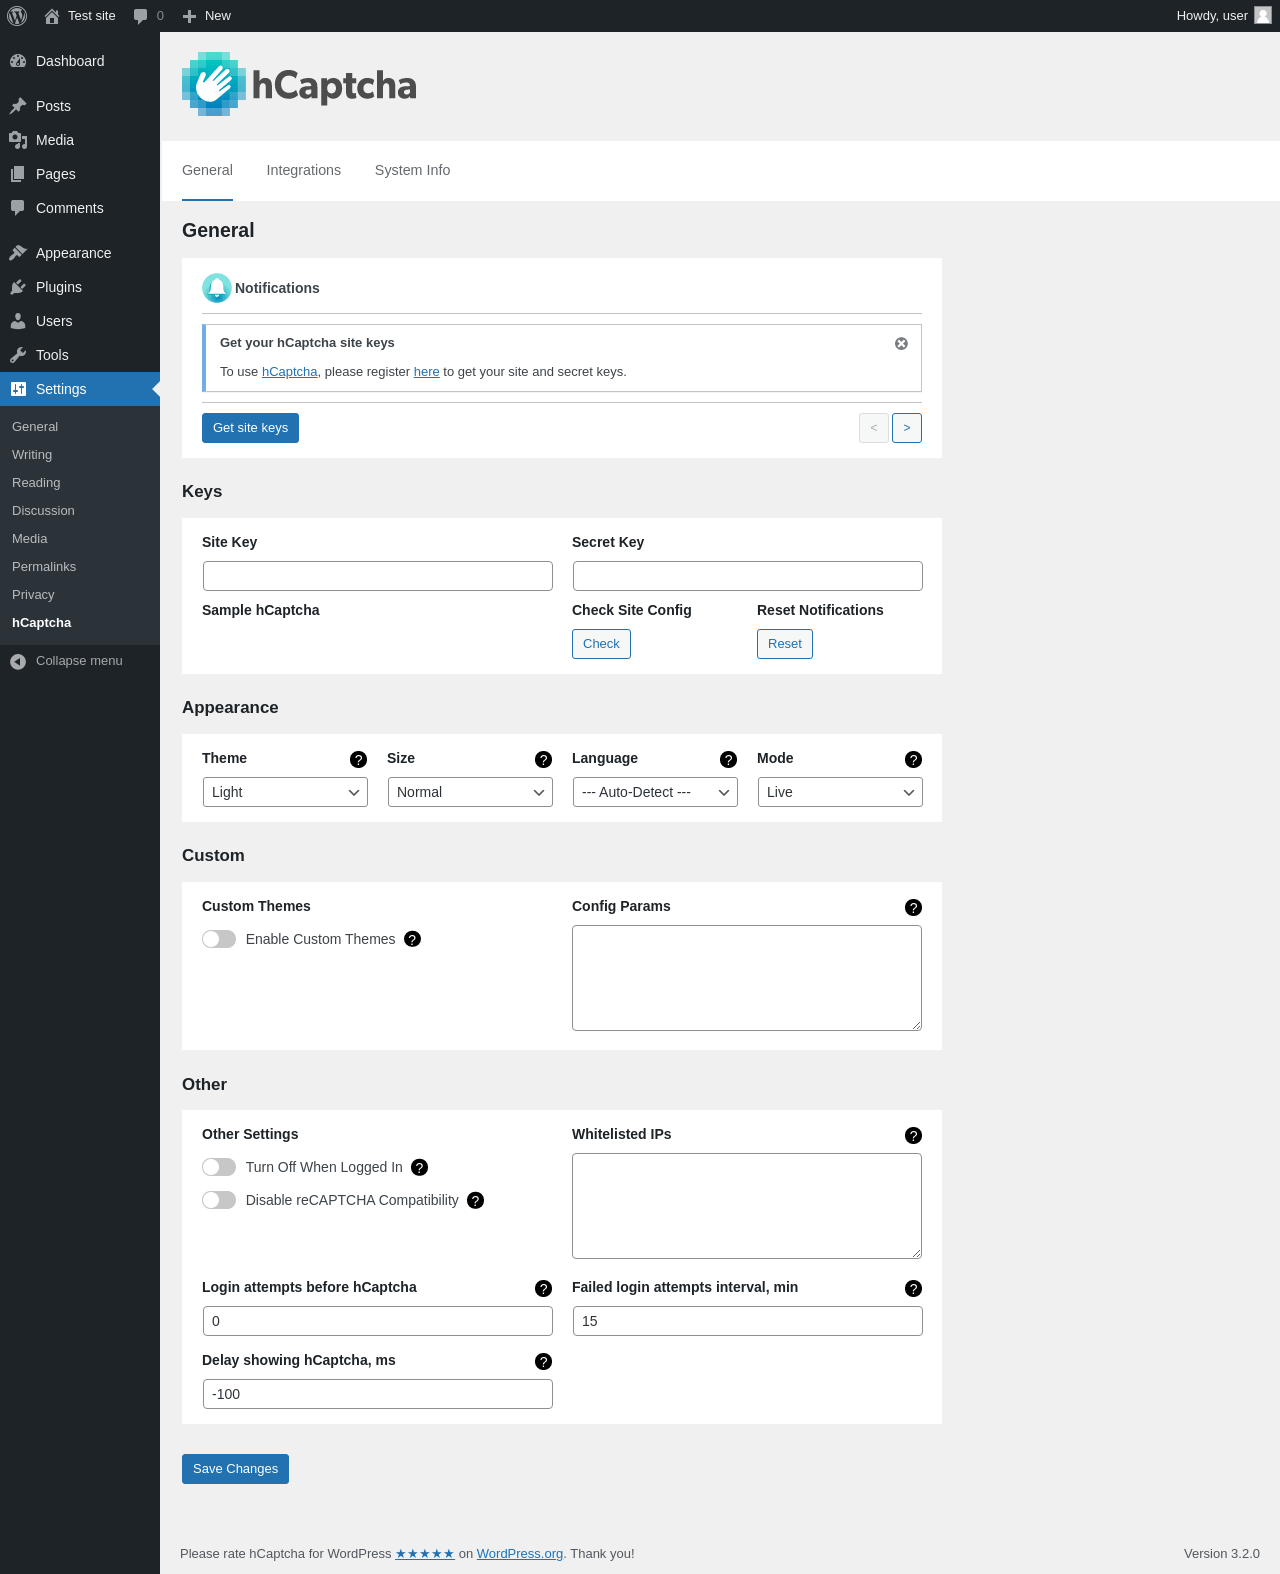The height and width of the screenshot is (1574, 1280).
Task: Click the hCaptcha hand logo
Action: click(214, 84)
